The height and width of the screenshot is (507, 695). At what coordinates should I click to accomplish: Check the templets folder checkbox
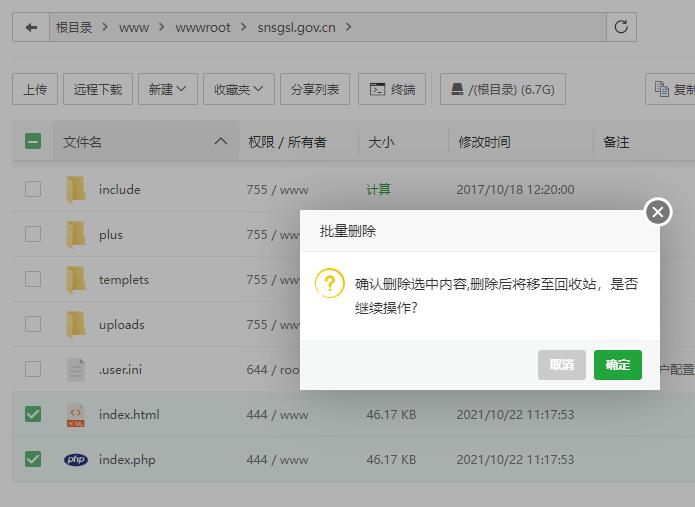(33, 279)
